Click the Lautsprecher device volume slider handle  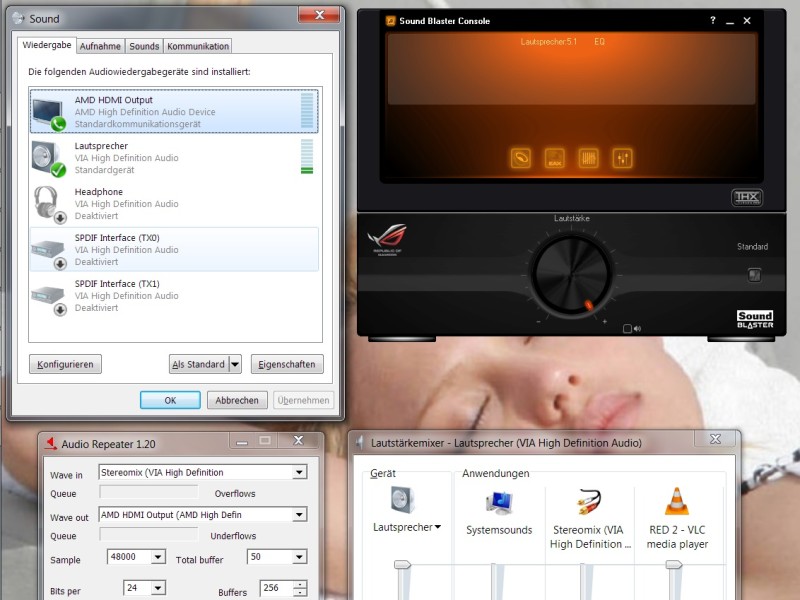[402, 564]
